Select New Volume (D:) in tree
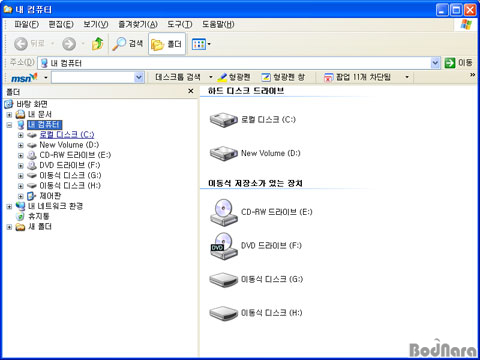 [69, 145]
